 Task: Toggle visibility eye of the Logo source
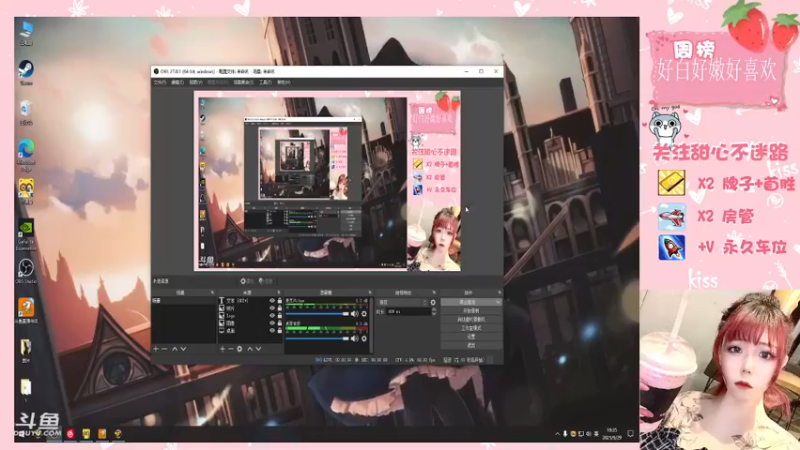pos(272,316)
